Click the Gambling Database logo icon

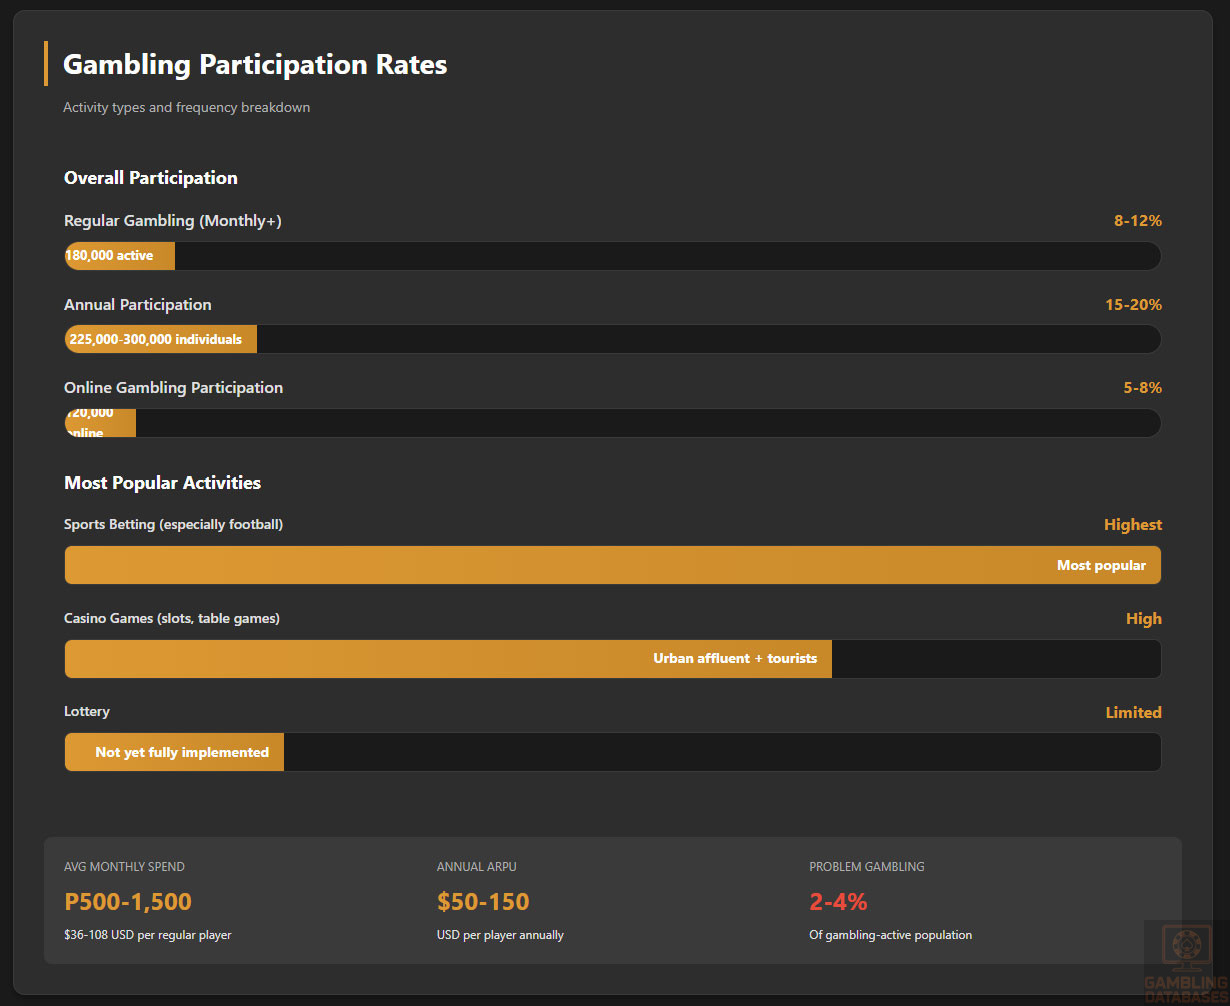pyautogui.click(x=1186, y=951)
